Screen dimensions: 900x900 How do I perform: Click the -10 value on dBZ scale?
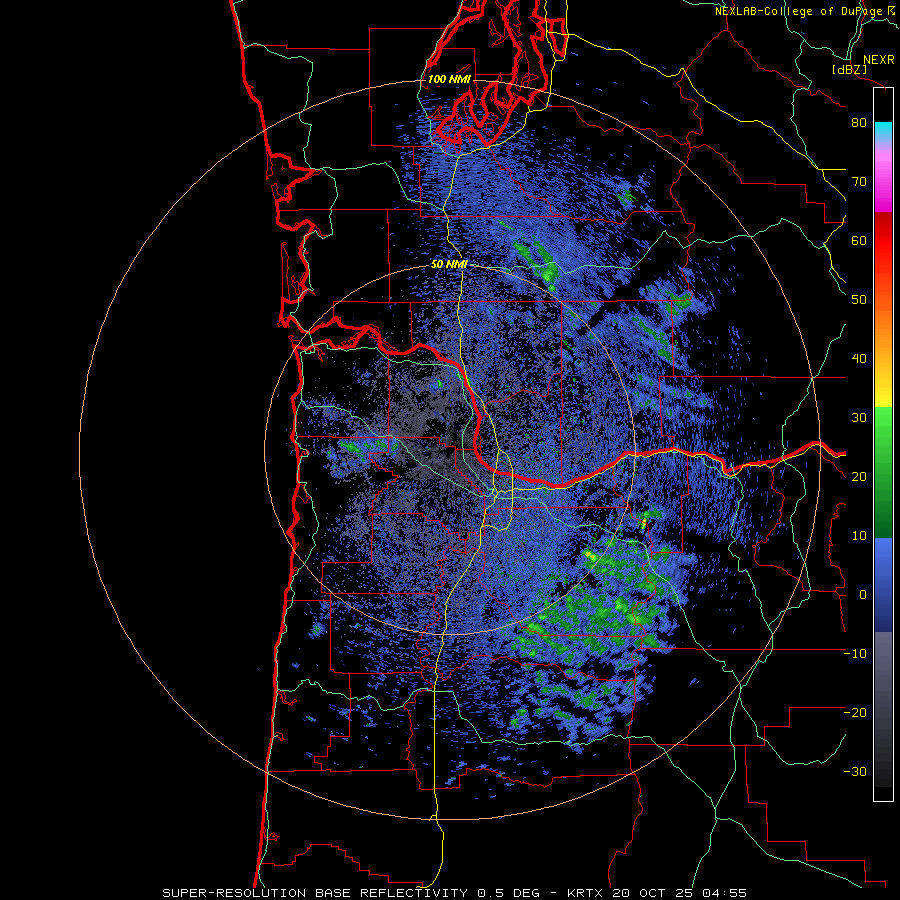(x=855, y=653)
